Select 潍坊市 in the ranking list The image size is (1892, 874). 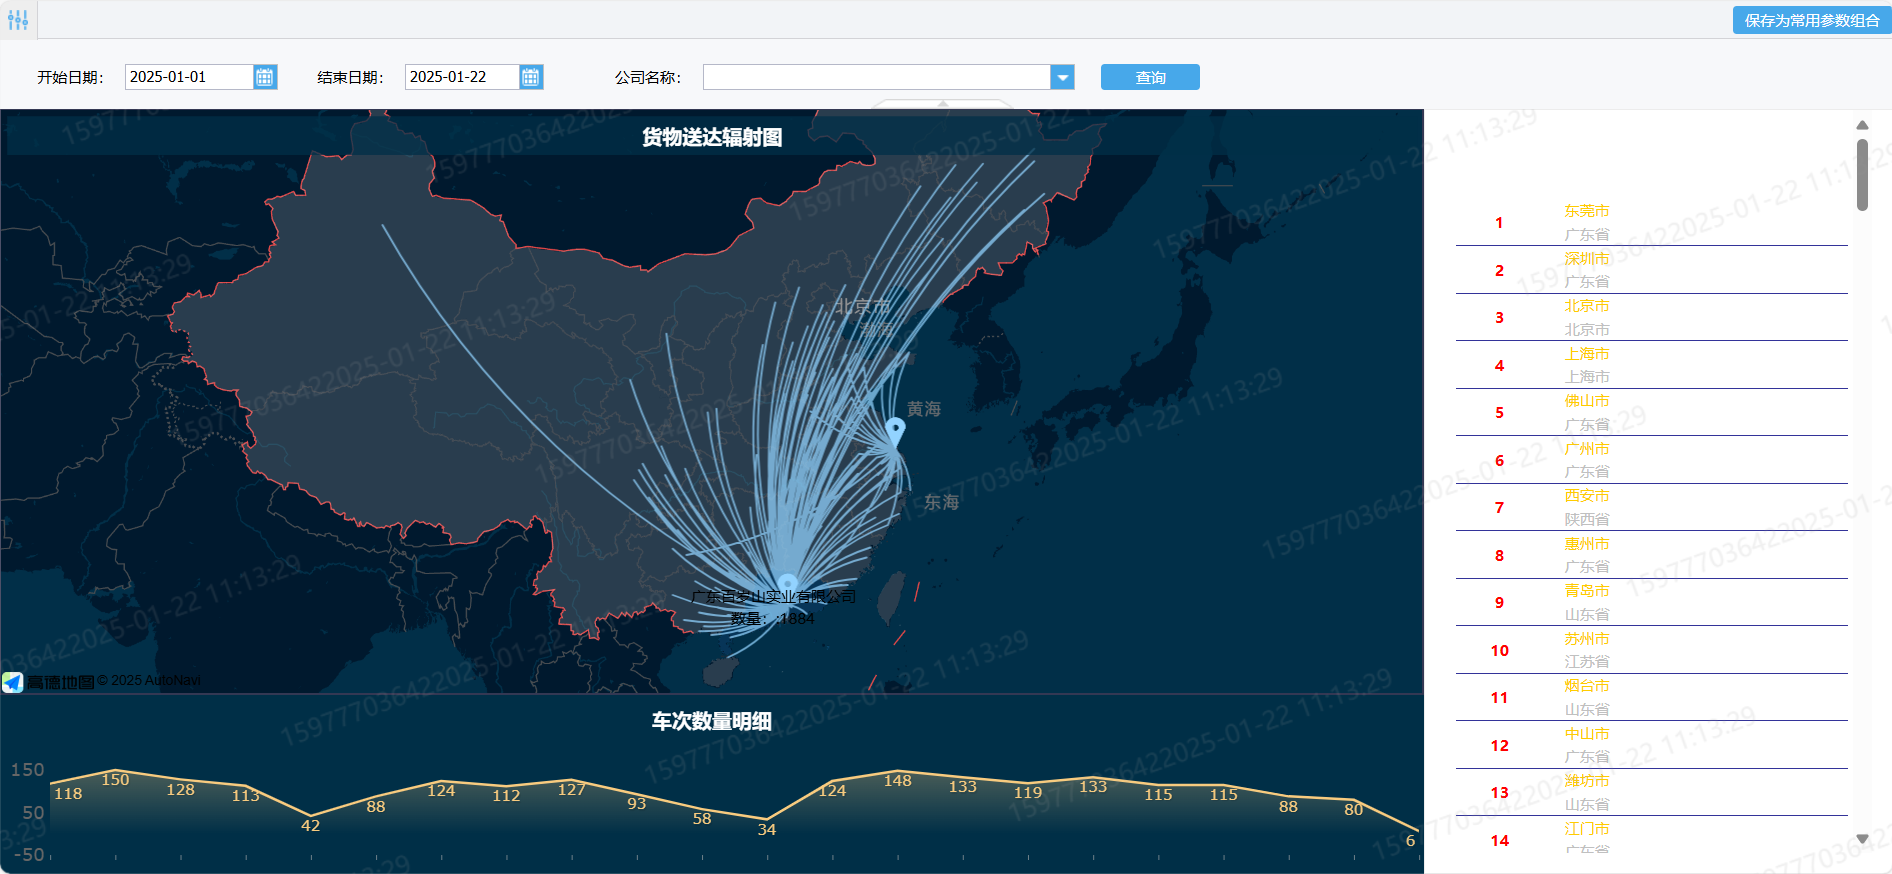click(1587, 781)
